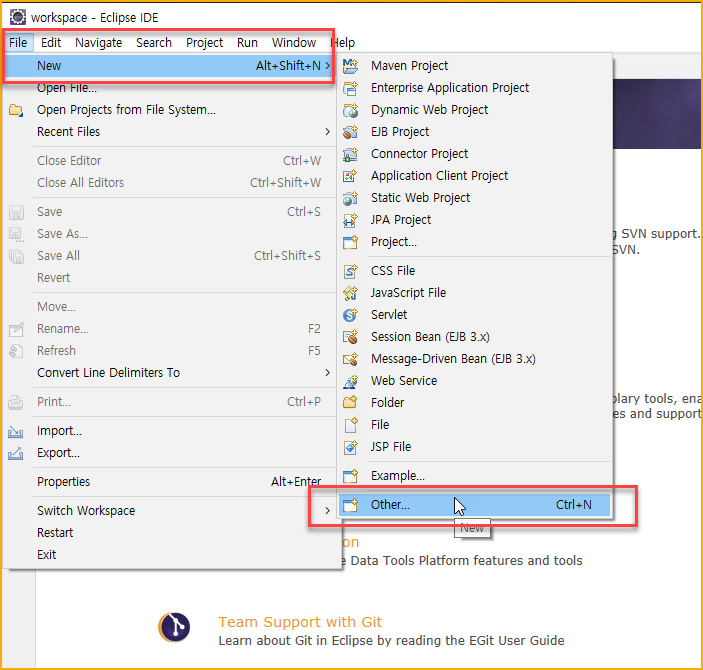Select JSP File entry label
The height and width of the screenshot is (670, 703).
[391, 447]
